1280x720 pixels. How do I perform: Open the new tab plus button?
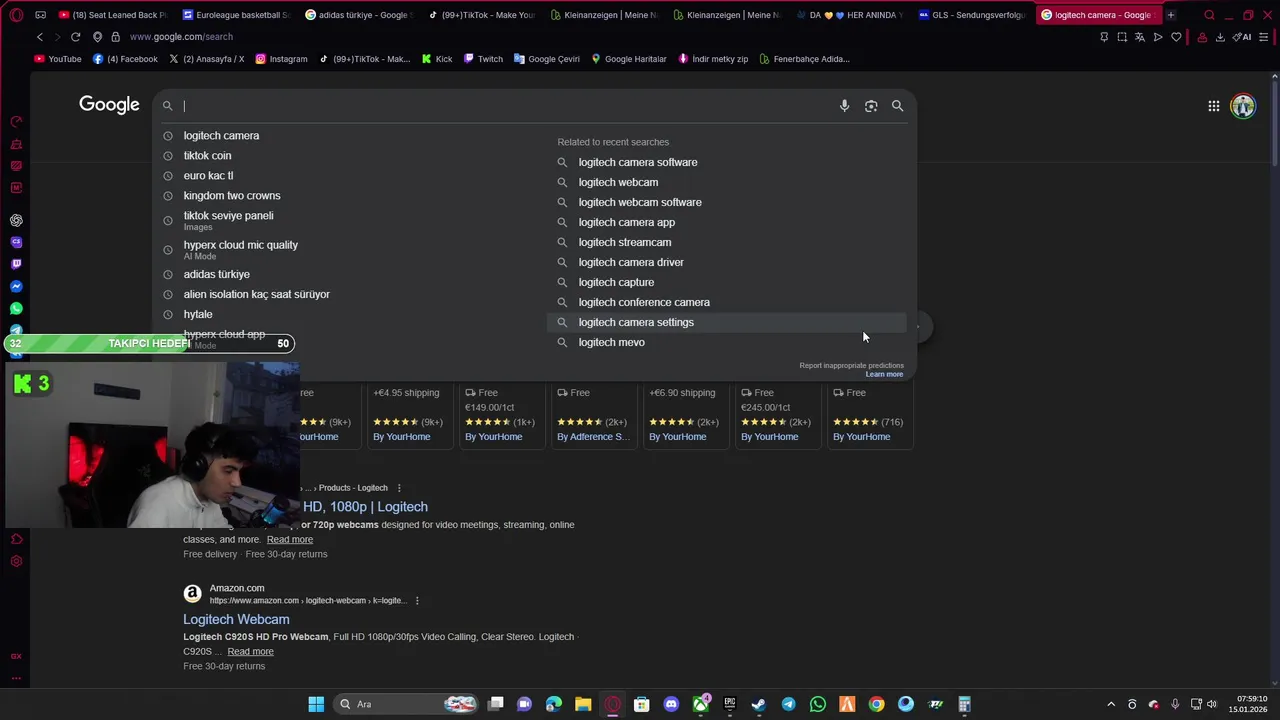point(1170,15)
